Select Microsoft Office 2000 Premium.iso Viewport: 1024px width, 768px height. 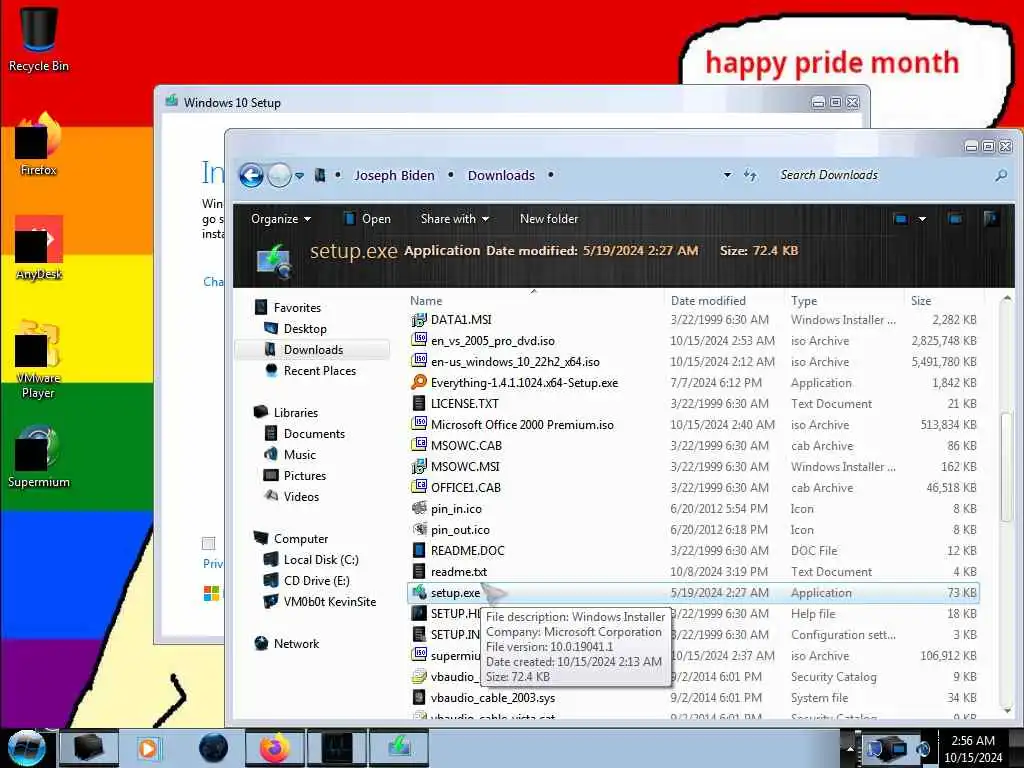tap(522, 424)
